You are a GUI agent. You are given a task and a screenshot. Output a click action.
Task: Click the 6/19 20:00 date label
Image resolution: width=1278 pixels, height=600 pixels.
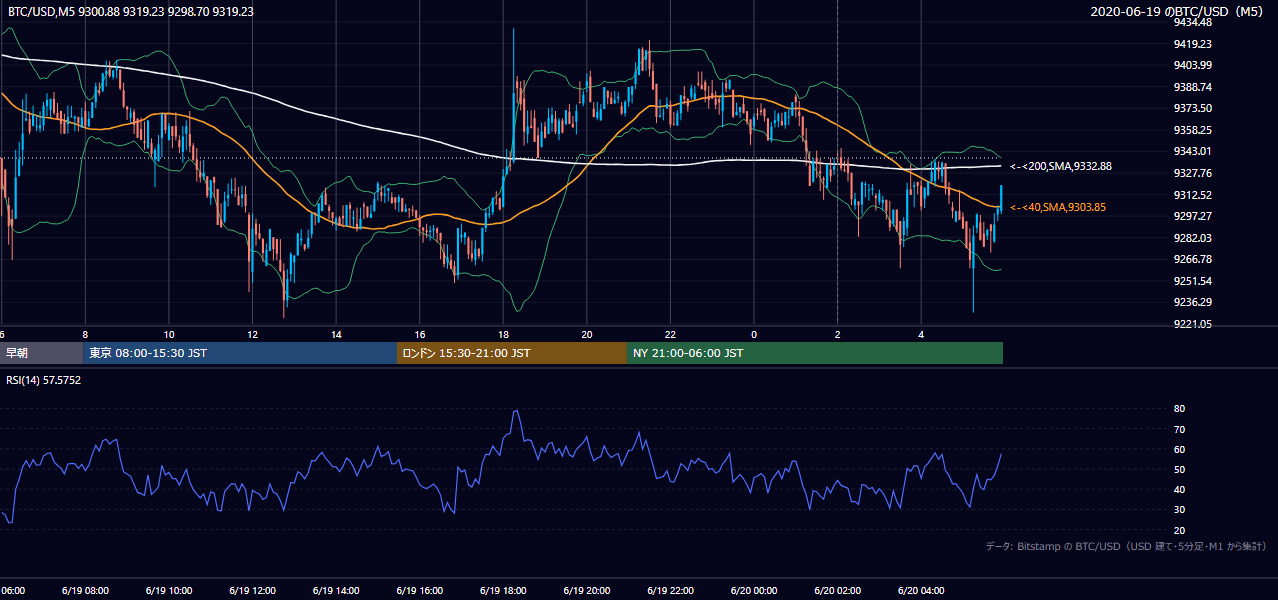coord(586,591)
